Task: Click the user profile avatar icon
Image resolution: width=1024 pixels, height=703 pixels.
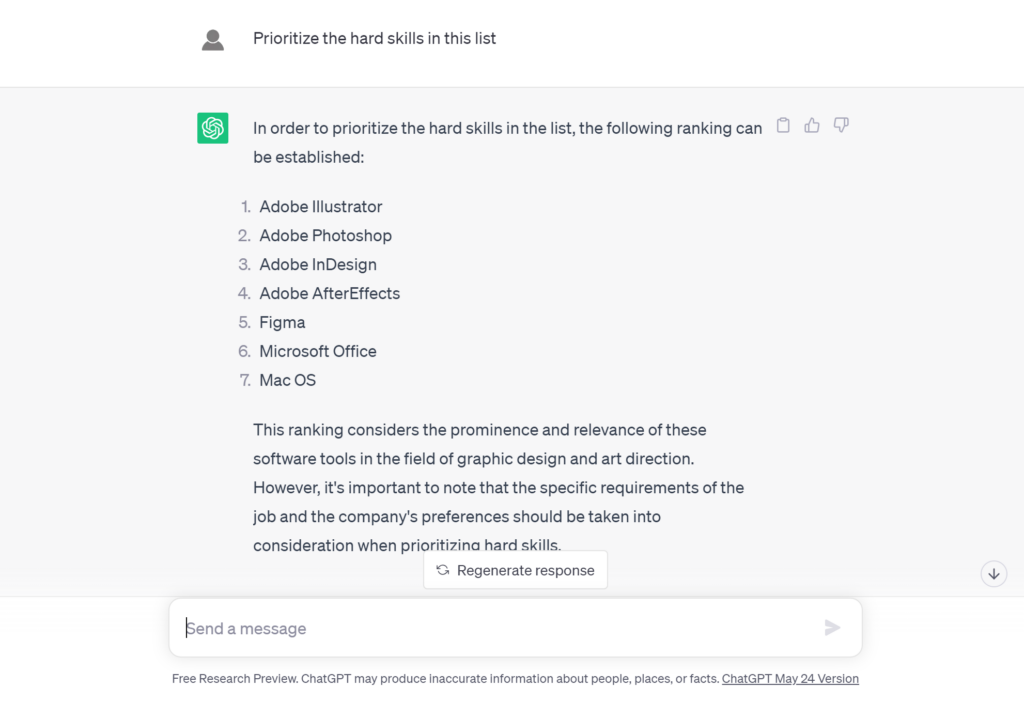Action: 213,40
